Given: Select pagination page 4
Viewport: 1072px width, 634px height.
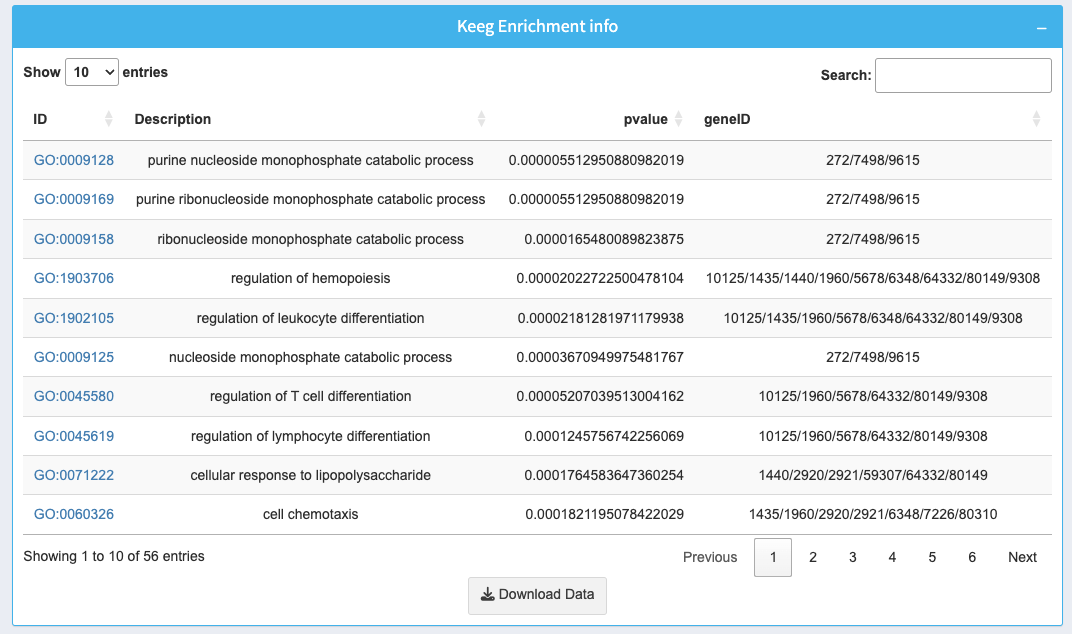Looking at the screenshot, I should (892, 557).
